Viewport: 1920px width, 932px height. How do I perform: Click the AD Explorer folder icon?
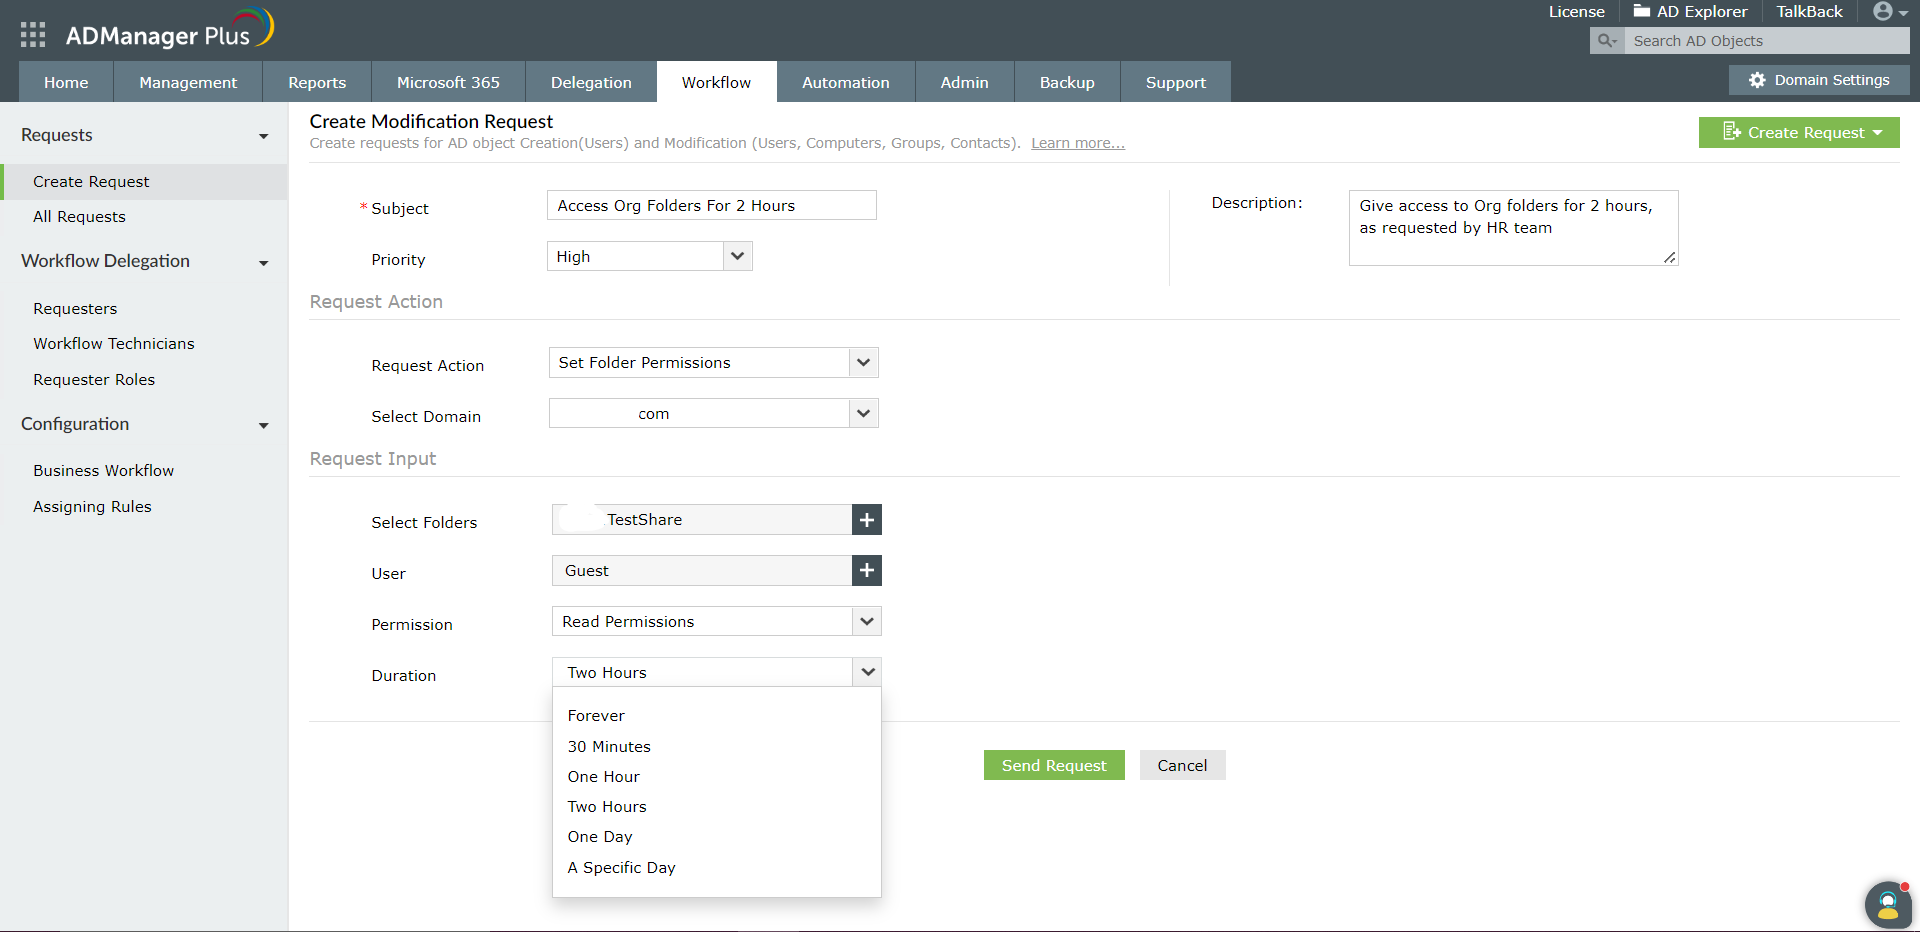[1640, 12]
